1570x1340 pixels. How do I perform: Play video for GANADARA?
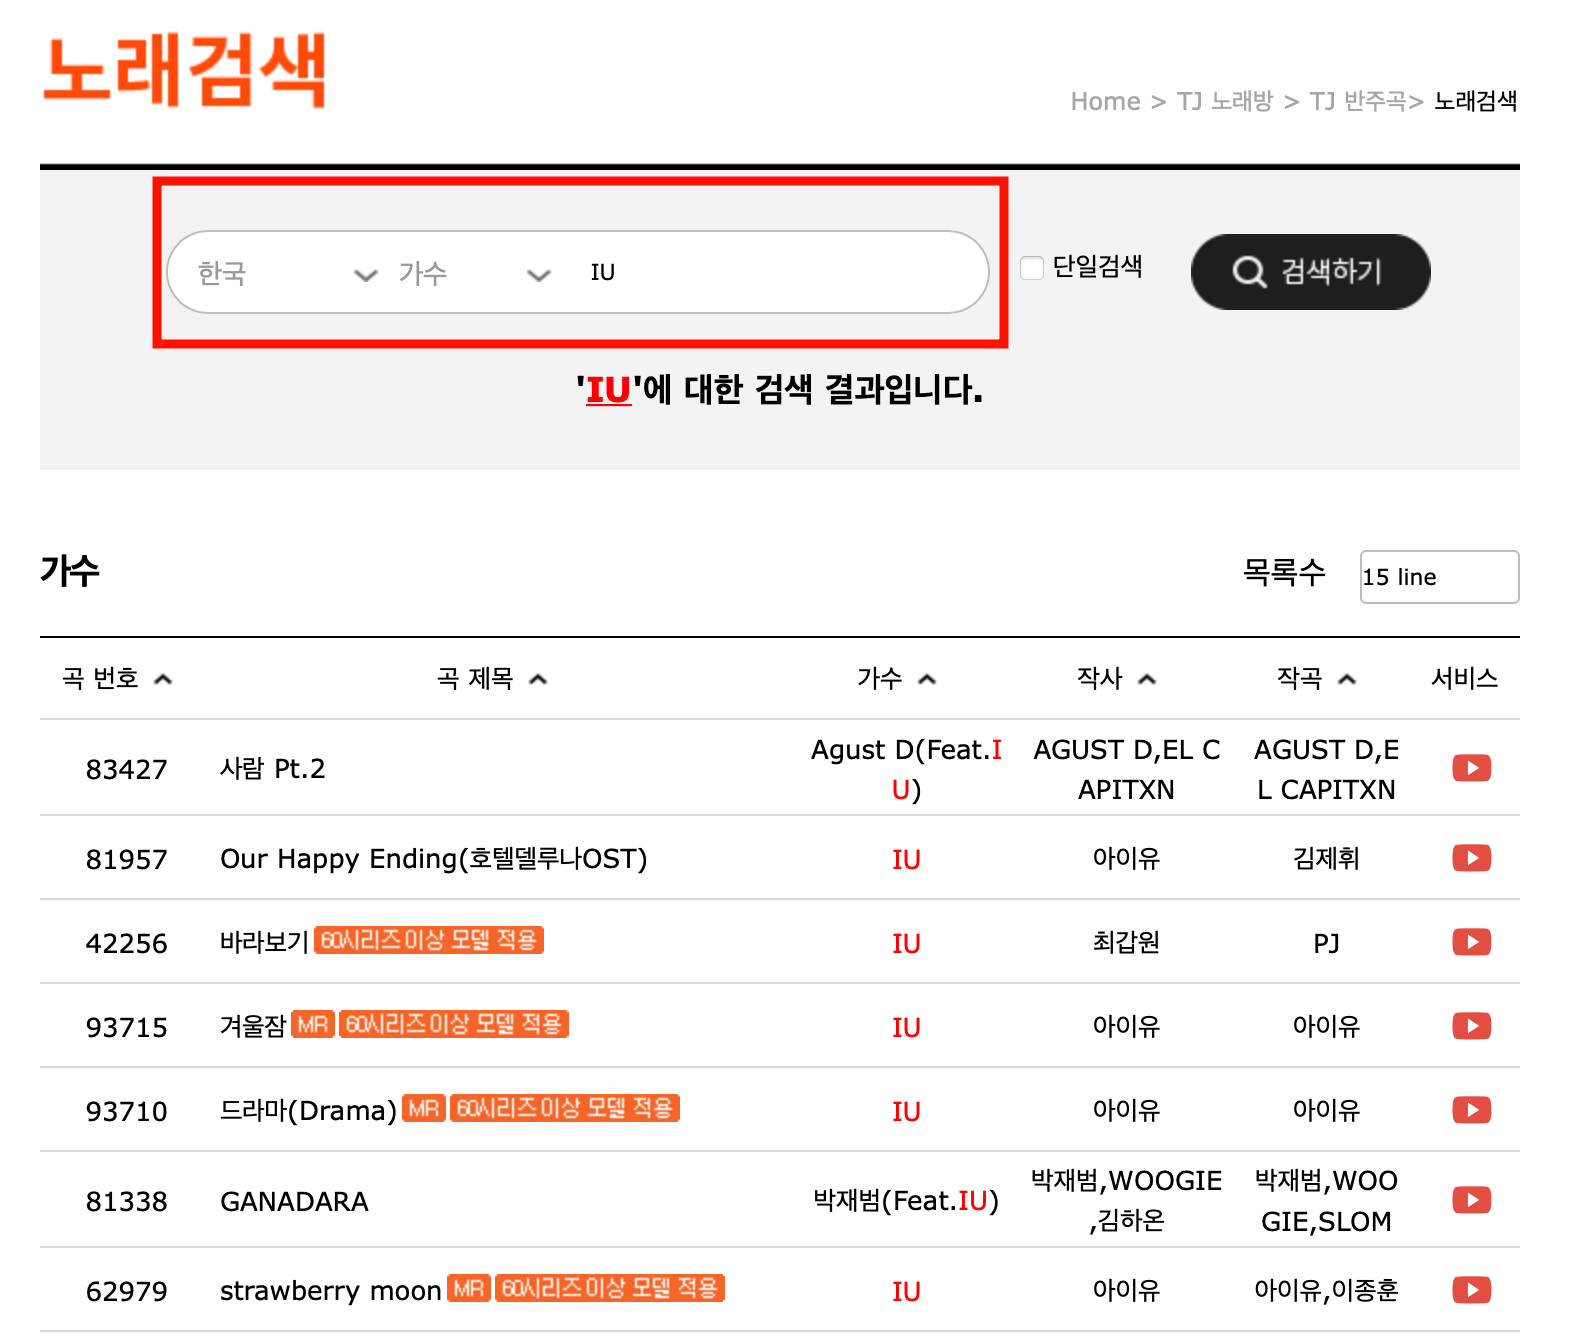1471,1200
